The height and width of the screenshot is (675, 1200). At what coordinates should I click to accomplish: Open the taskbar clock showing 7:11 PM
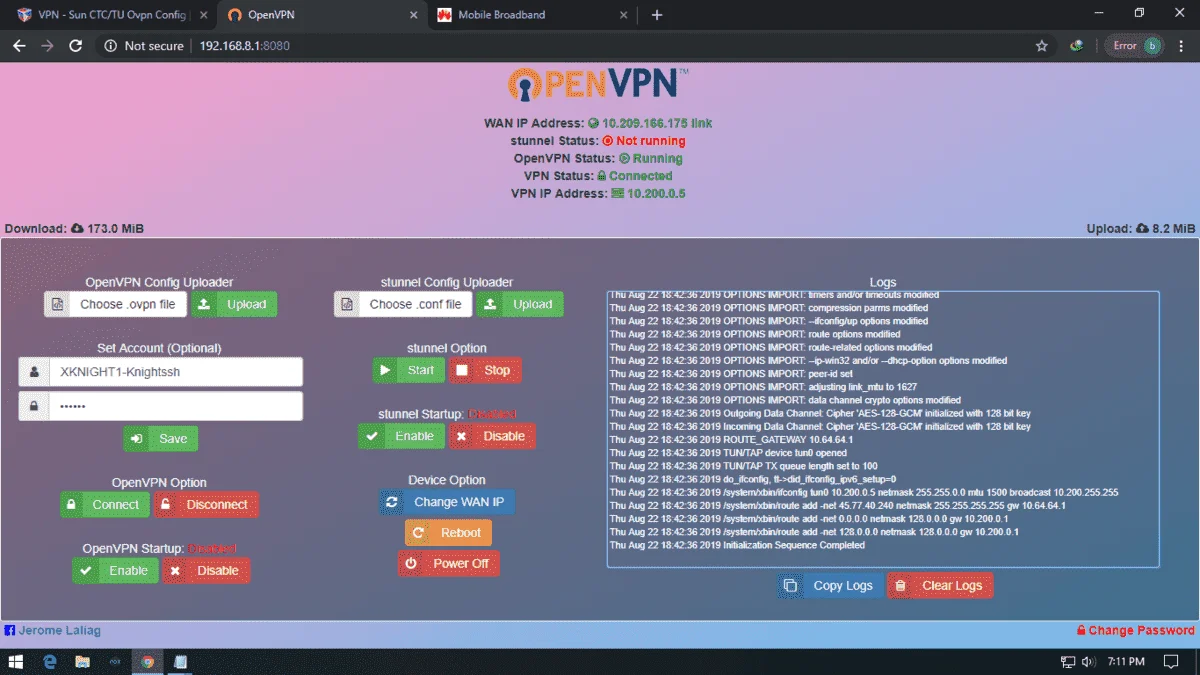[x=1125, y=662]
